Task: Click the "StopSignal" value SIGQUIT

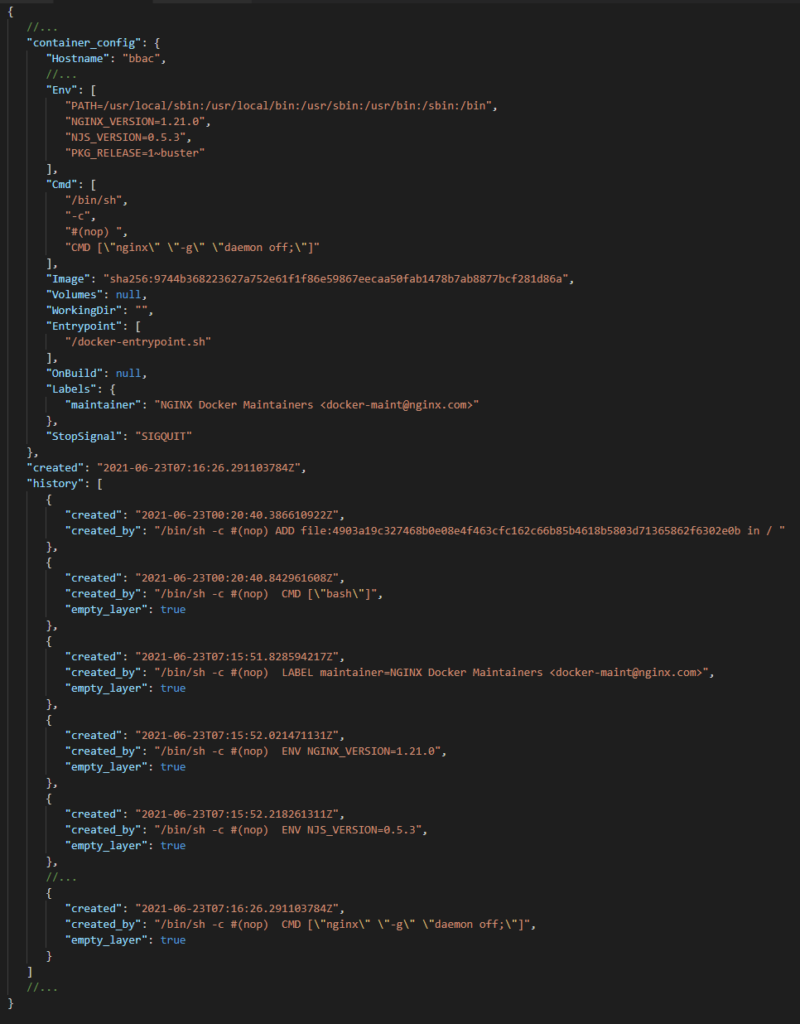Action: (x=167, y=436)
